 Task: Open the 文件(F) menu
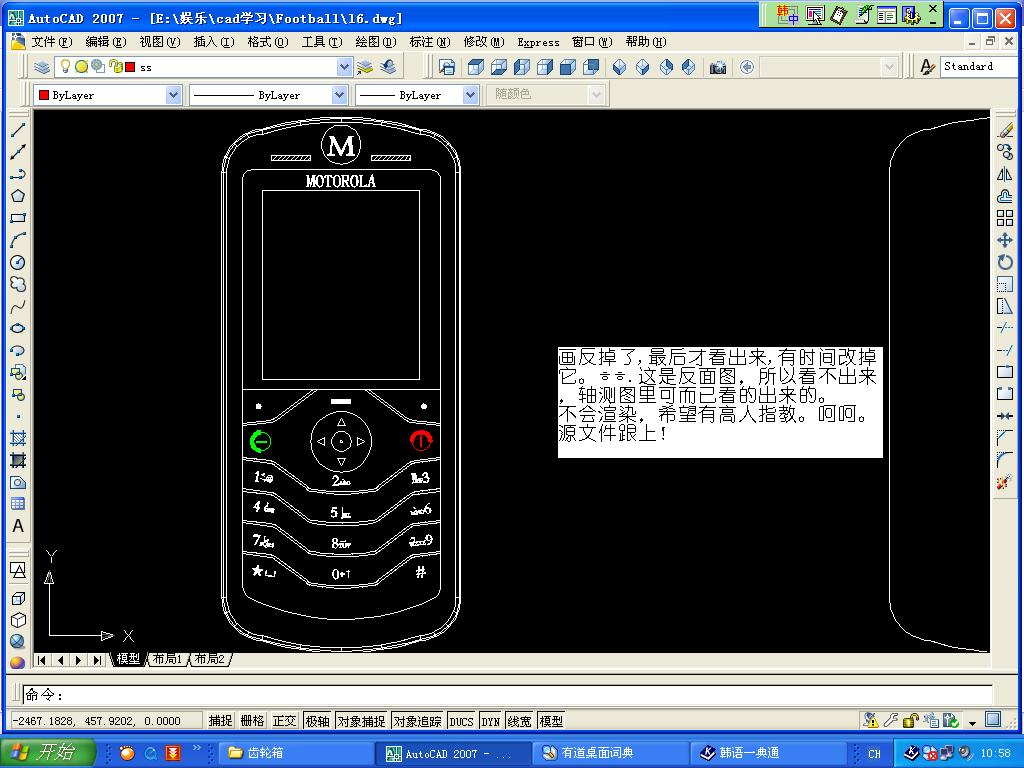pyautogui.click(x=52, y=42)
